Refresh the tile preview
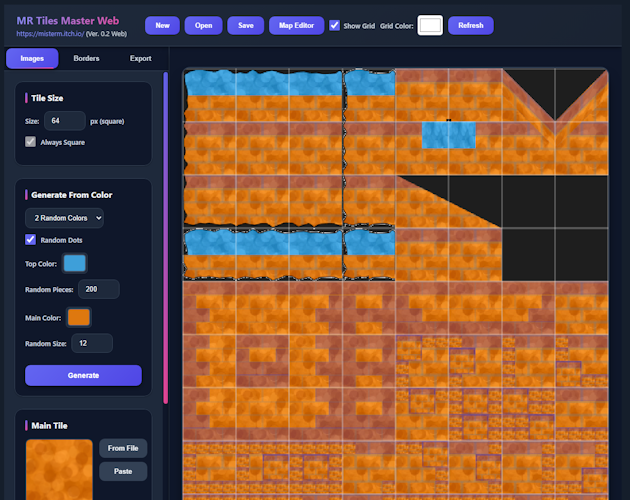Image resolution: width=630 pixels, height=500 pixels. [470, 25]
